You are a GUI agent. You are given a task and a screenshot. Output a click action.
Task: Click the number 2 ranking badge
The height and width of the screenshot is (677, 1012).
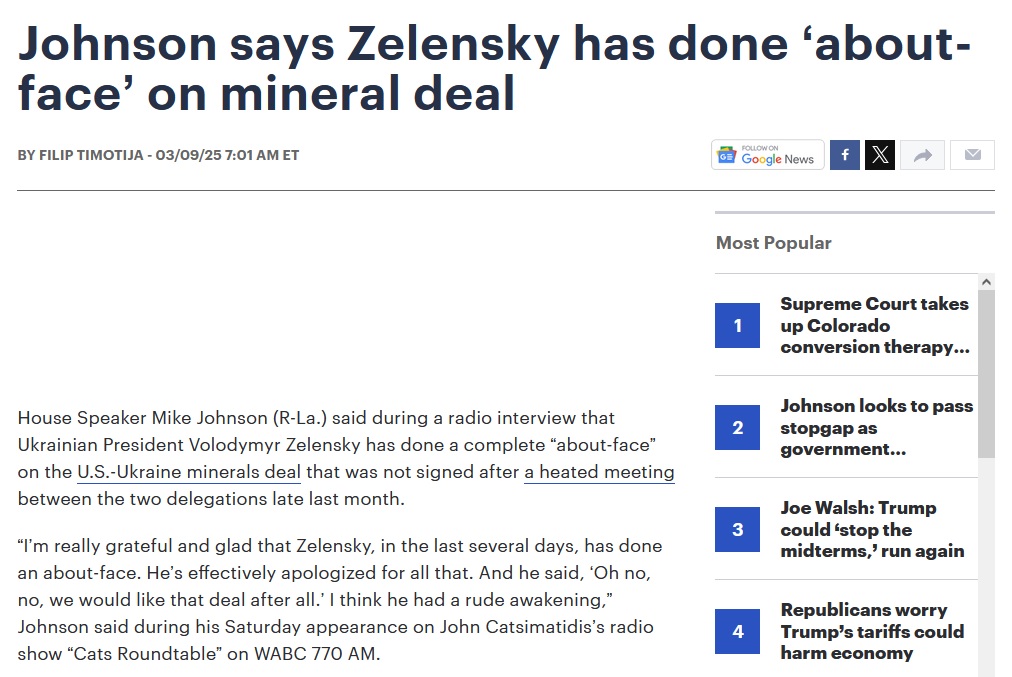point(738,428)
